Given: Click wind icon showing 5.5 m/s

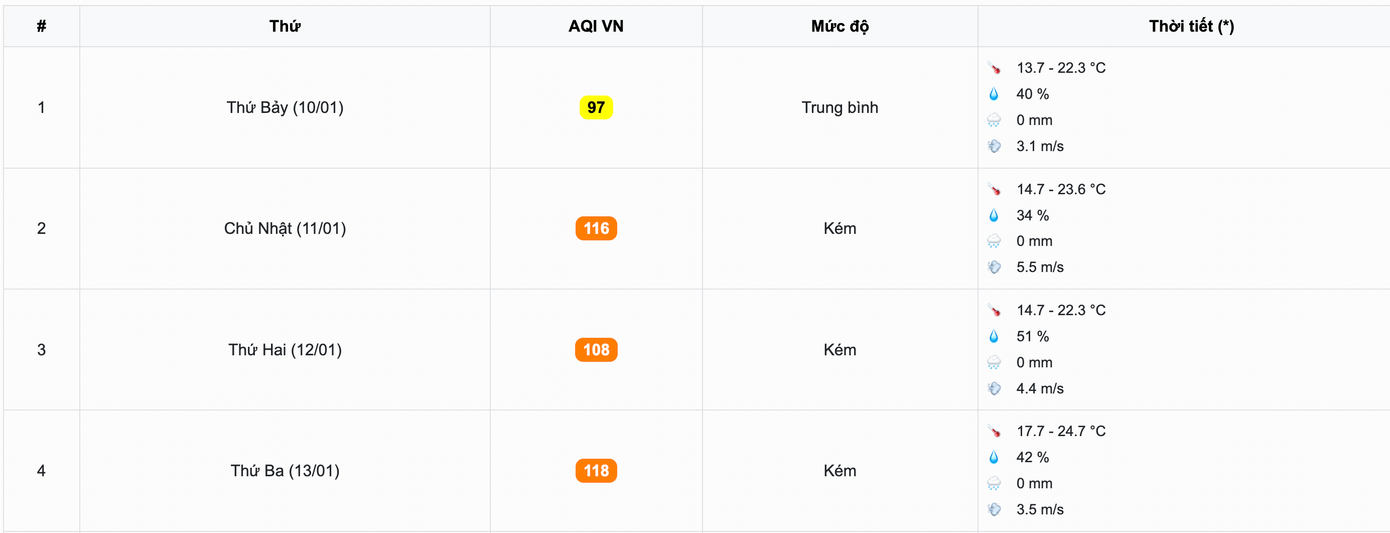Looking at the screenshot, I should point(994,267).
